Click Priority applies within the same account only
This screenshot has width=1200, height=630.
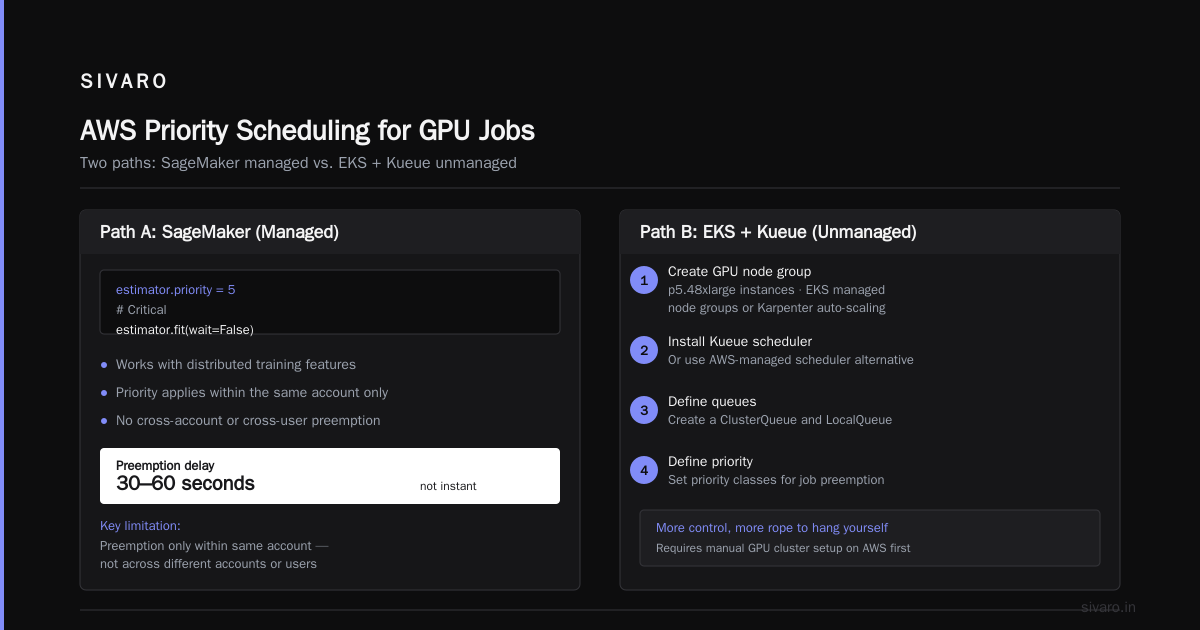coord(252,393)
